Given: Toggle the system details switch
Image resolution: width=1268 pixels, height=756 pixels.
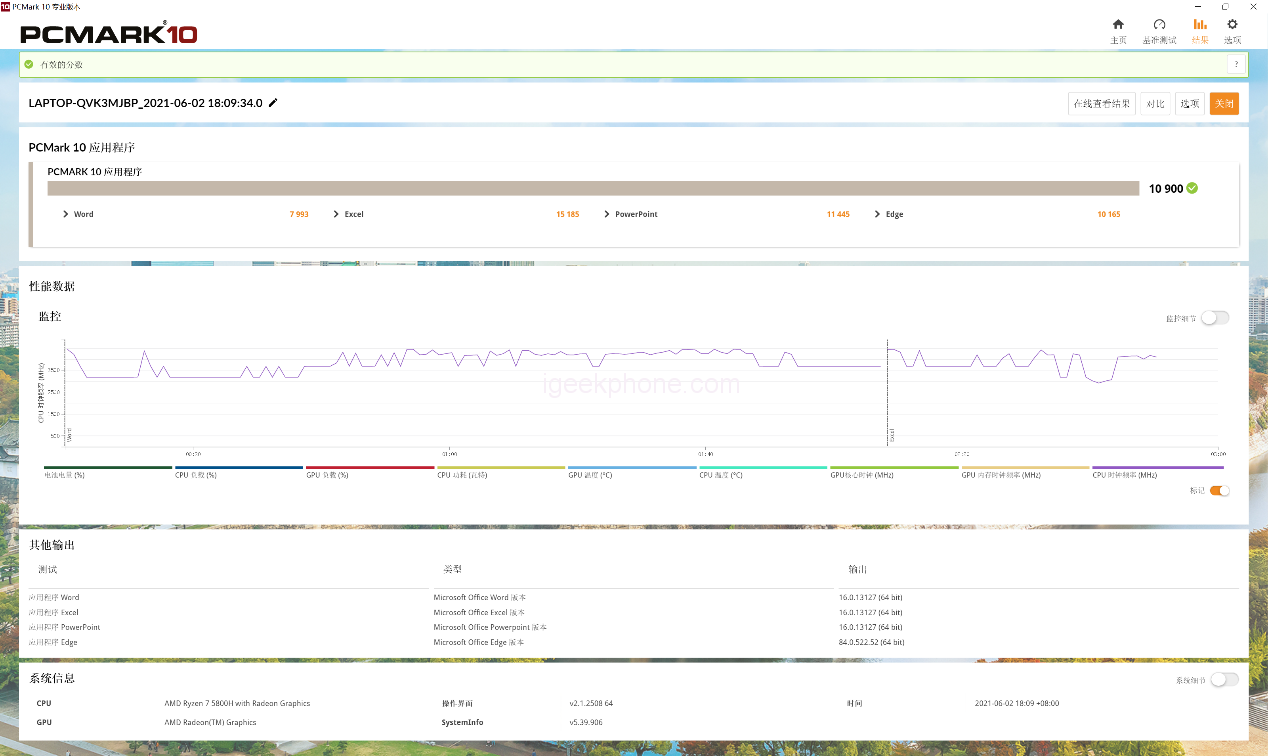Looking at the screenshot, I should coord(1224,680).
